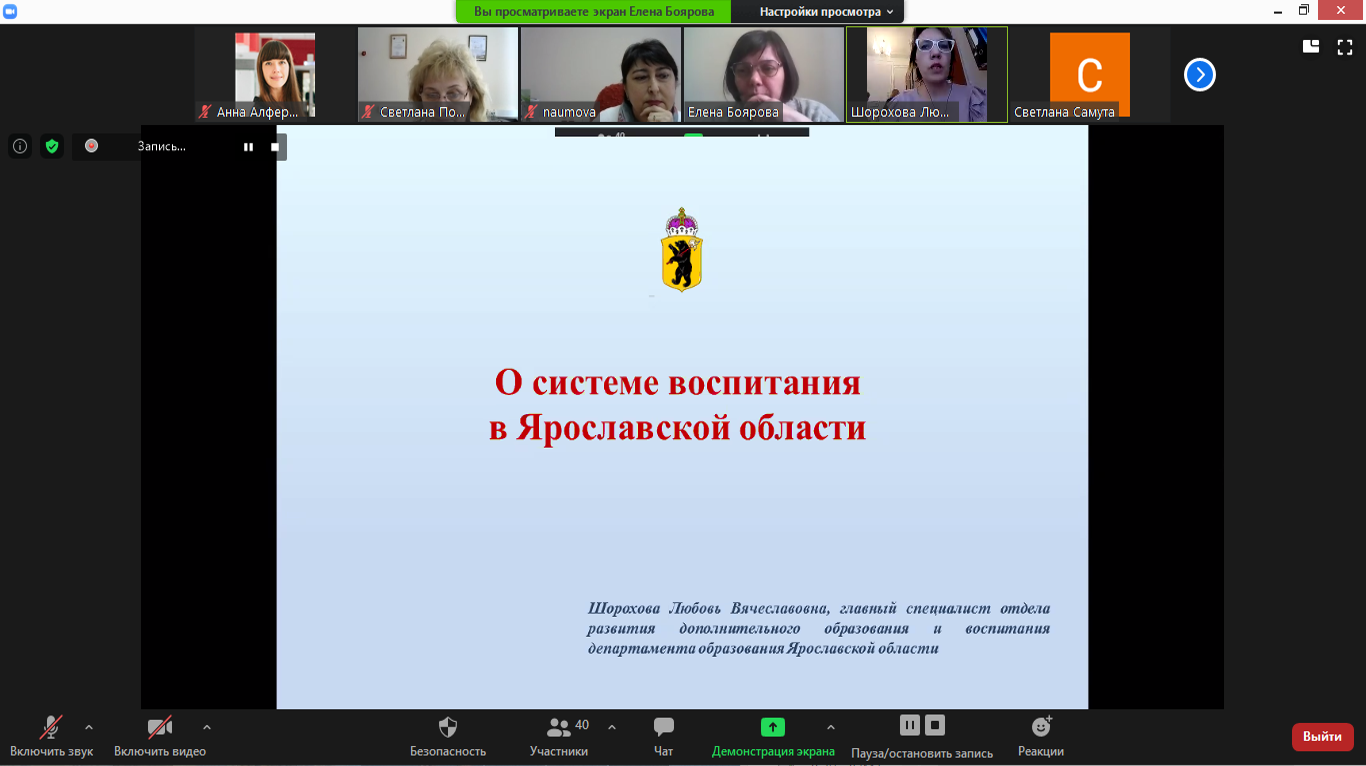Click the Zoom app icon in title bar
The image size is (1366, 766).
pyautogui.click(x=10, y=10)
